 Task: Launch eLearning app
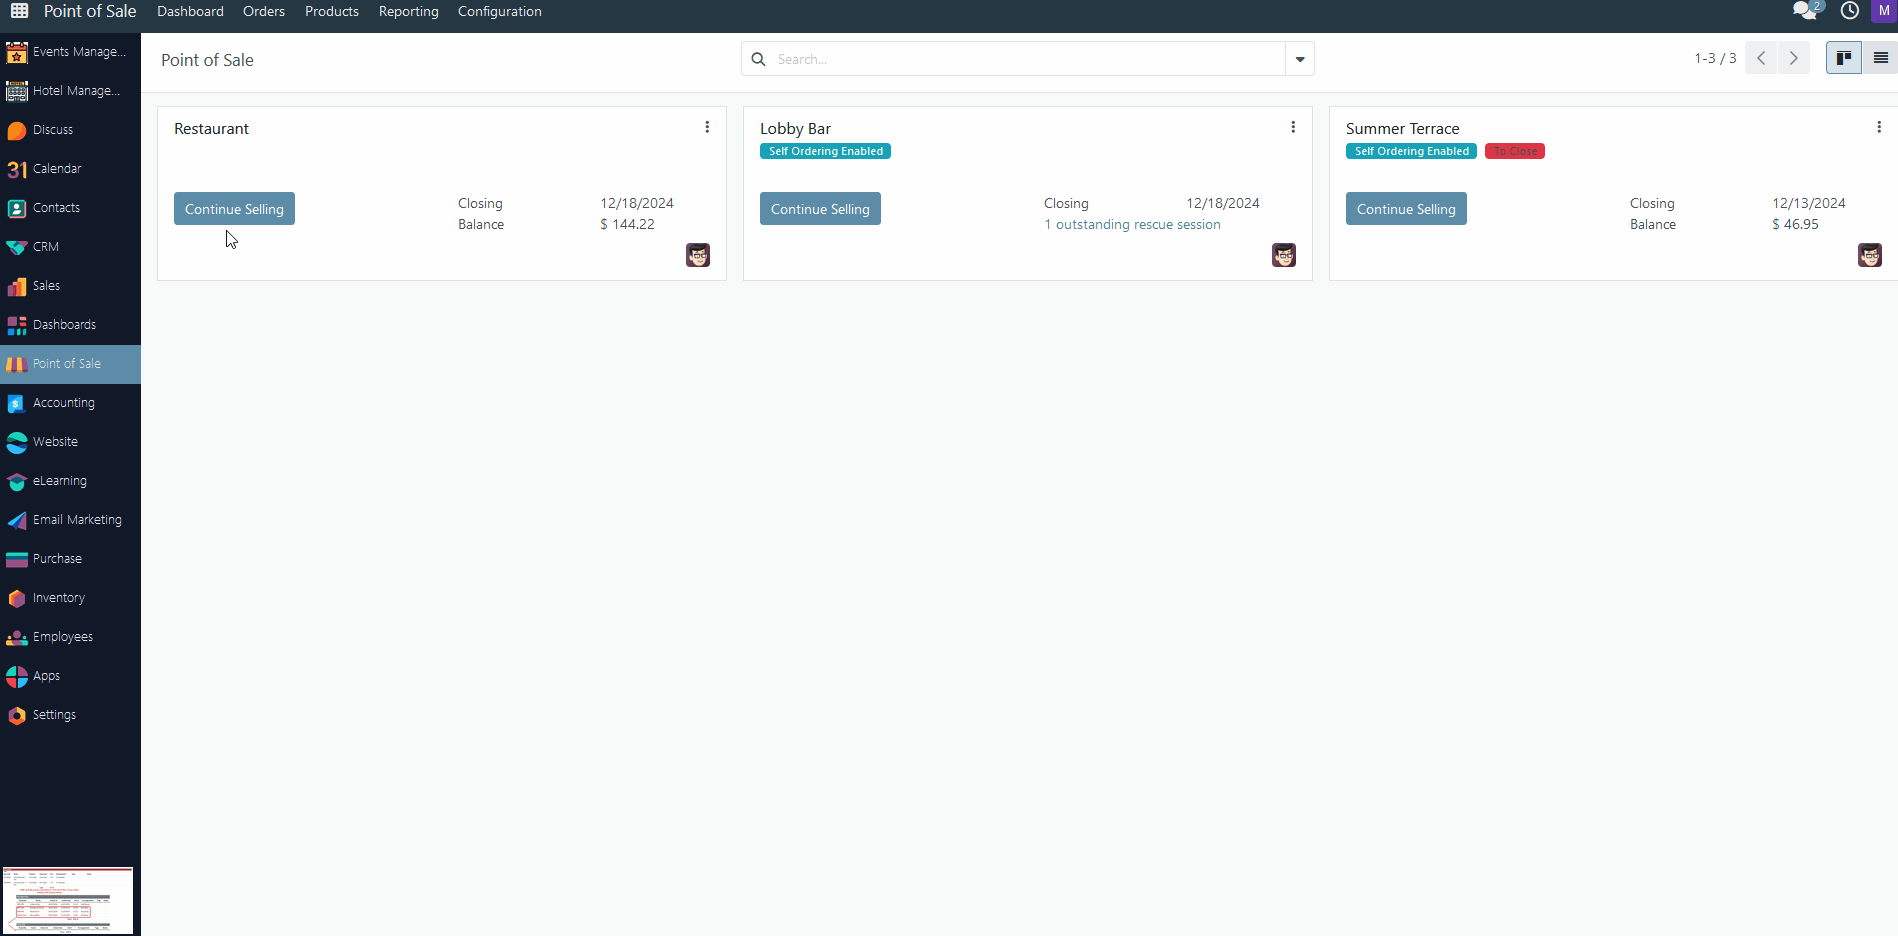(70, 481)
